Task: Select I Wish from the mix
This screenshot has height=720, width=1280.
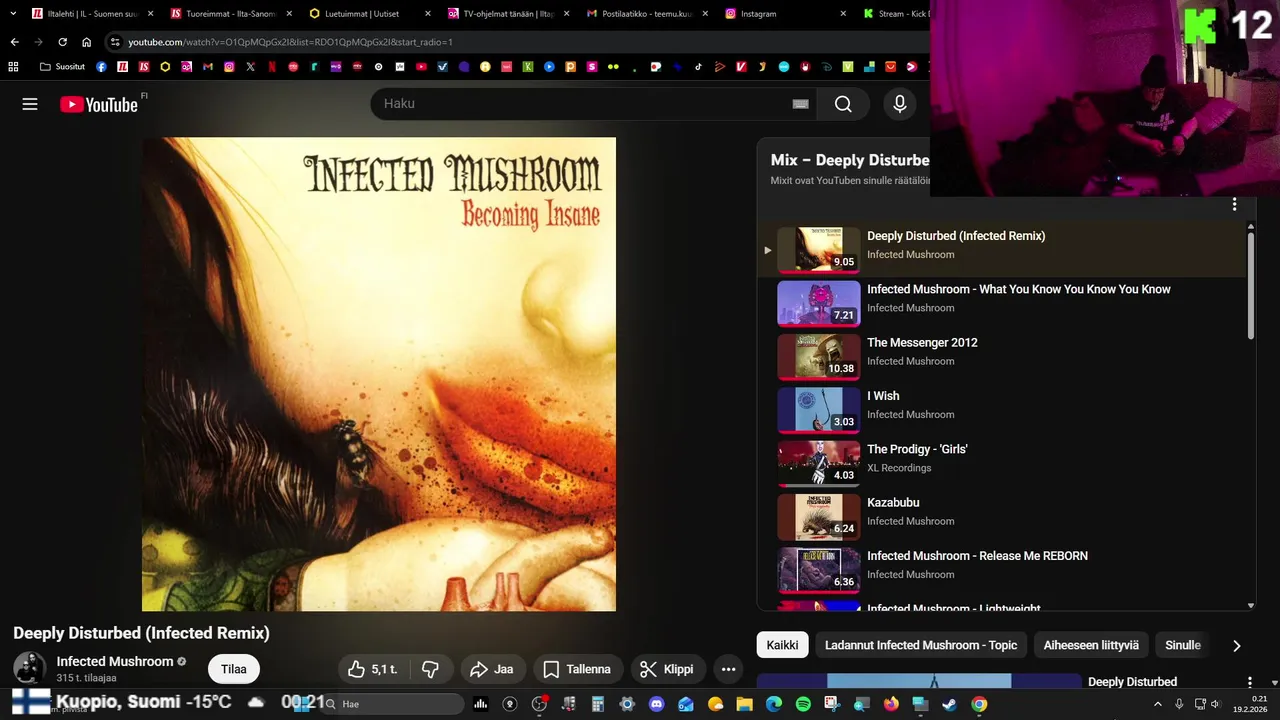Action: 1003,409
